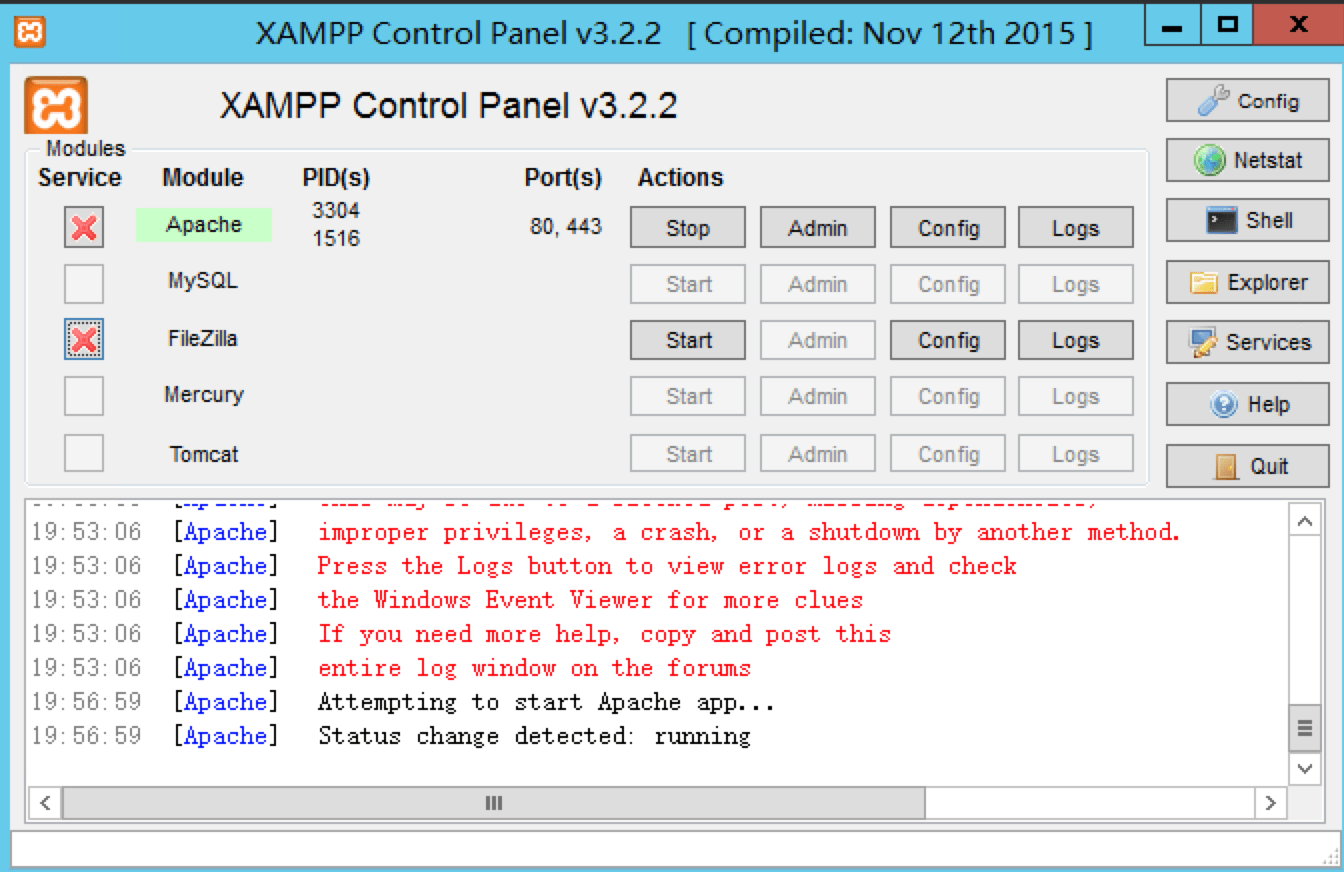Click the Apache PID 1516 value

click(336, 238)
